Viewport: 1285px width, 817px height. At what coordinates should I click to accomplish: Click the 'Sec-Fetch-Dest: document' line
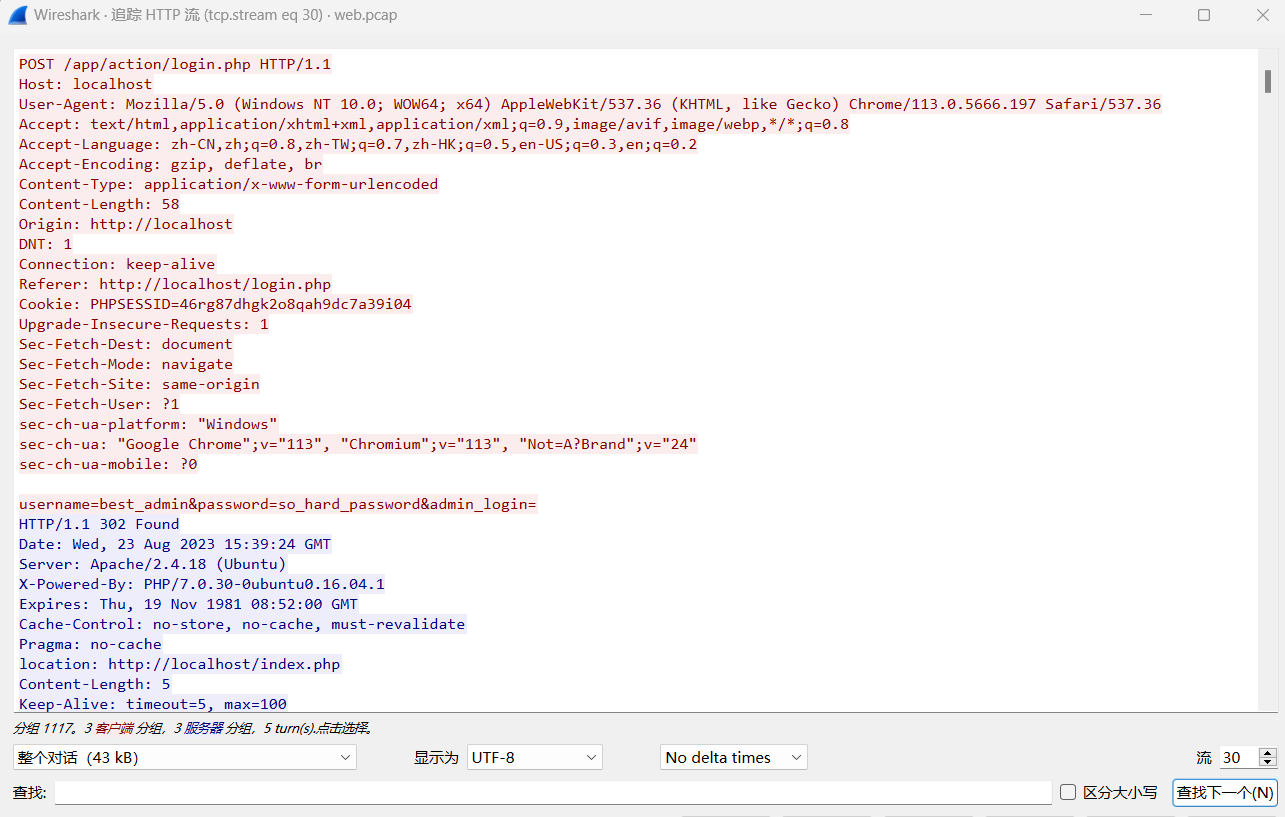(x=126, y=344)
